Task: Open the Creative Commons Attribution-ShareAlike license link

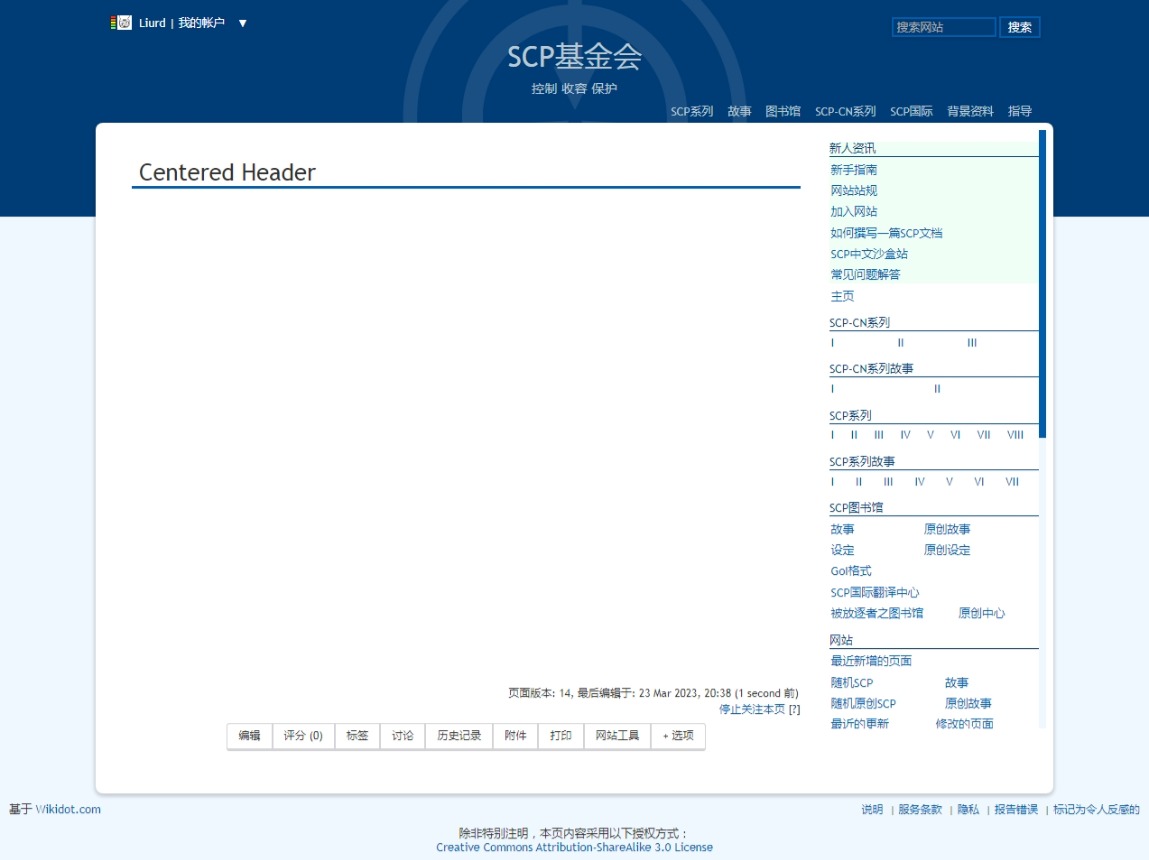Action: tap(574, 848)
